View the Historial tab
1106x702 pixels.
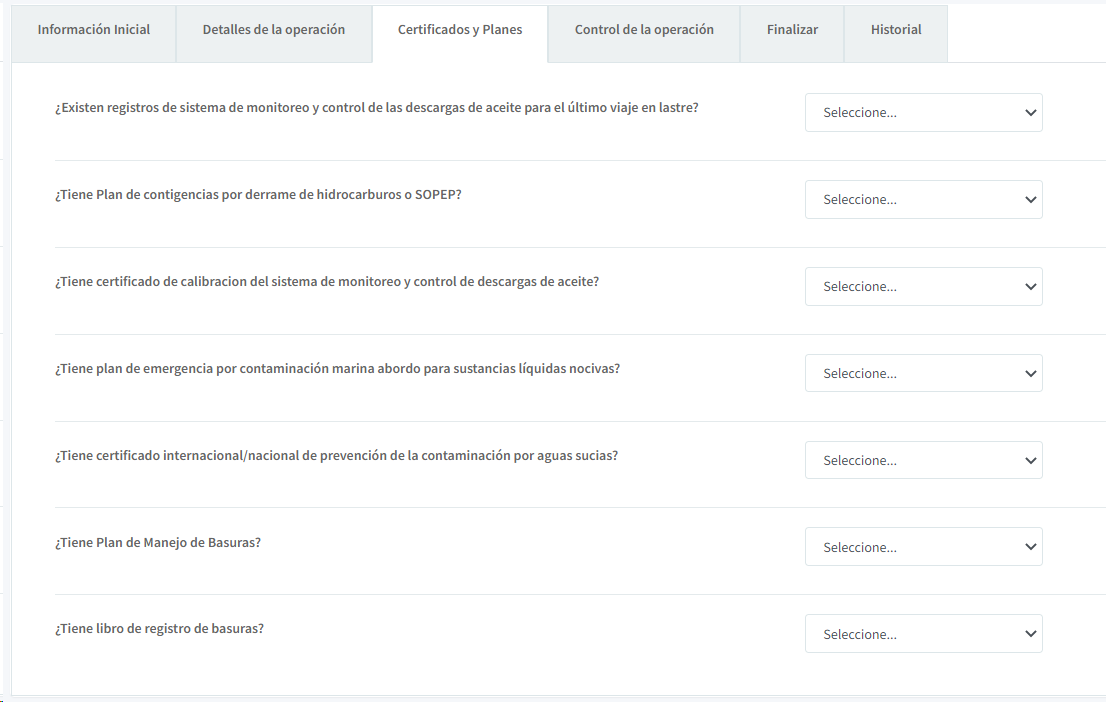[896, 30]
